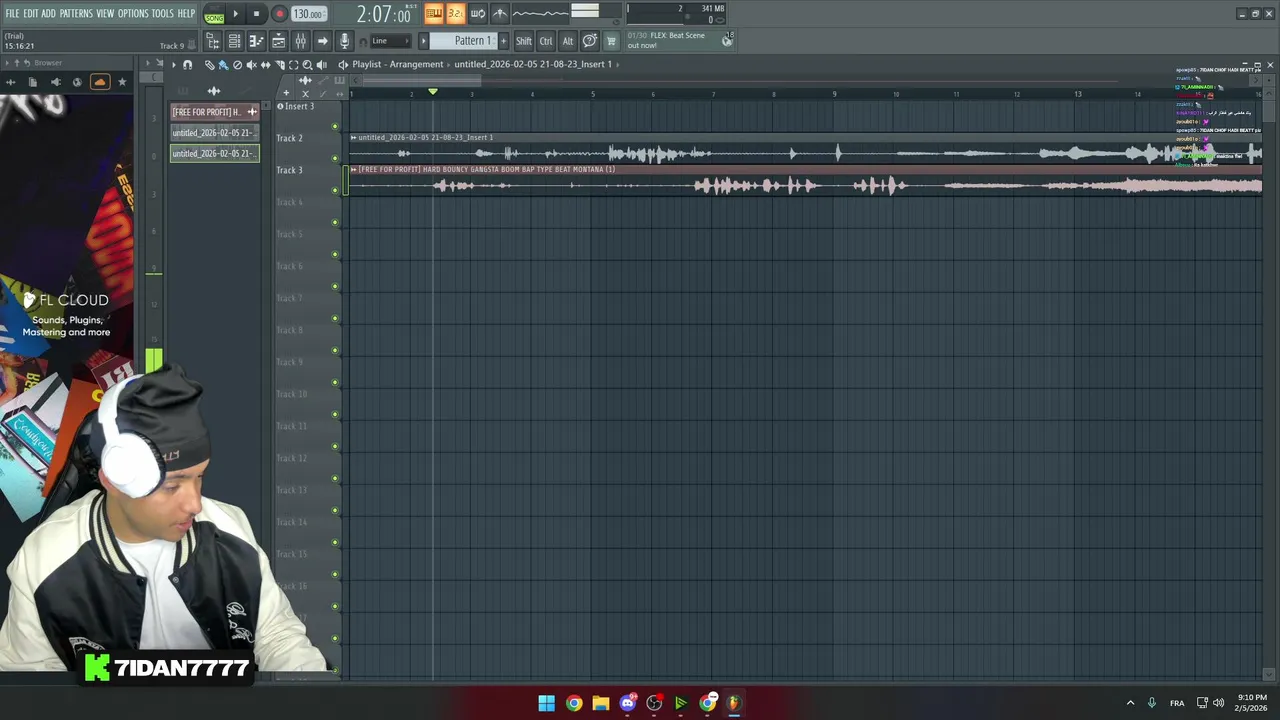Screen dimensions: 1280x720
Task: Click the Playlist - Arrangement breadcrumb
Action: coord(397,64)
